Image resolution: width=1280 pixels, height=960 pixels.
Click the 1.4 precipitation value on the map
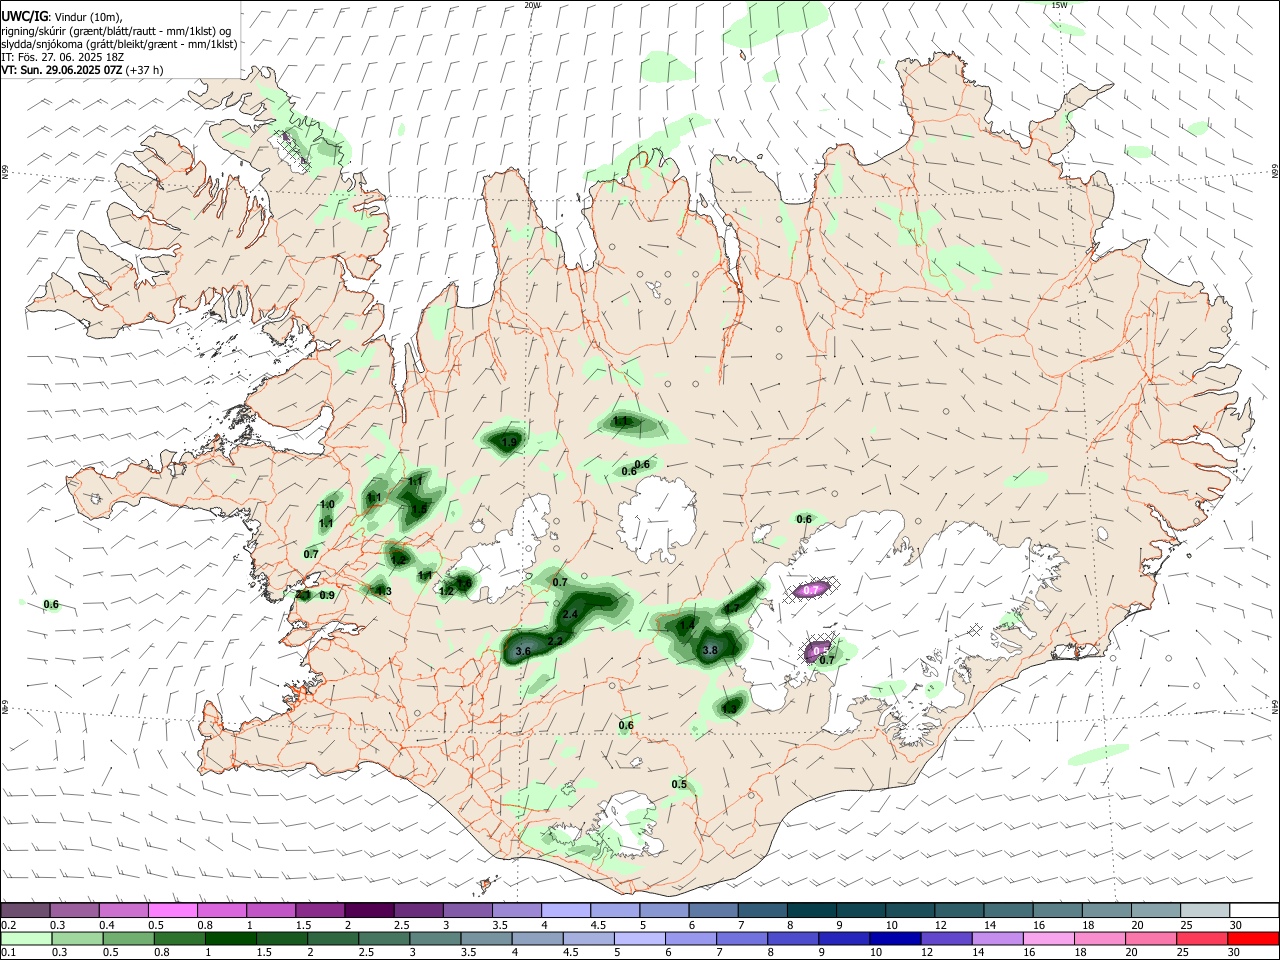[x=686, y=626]
